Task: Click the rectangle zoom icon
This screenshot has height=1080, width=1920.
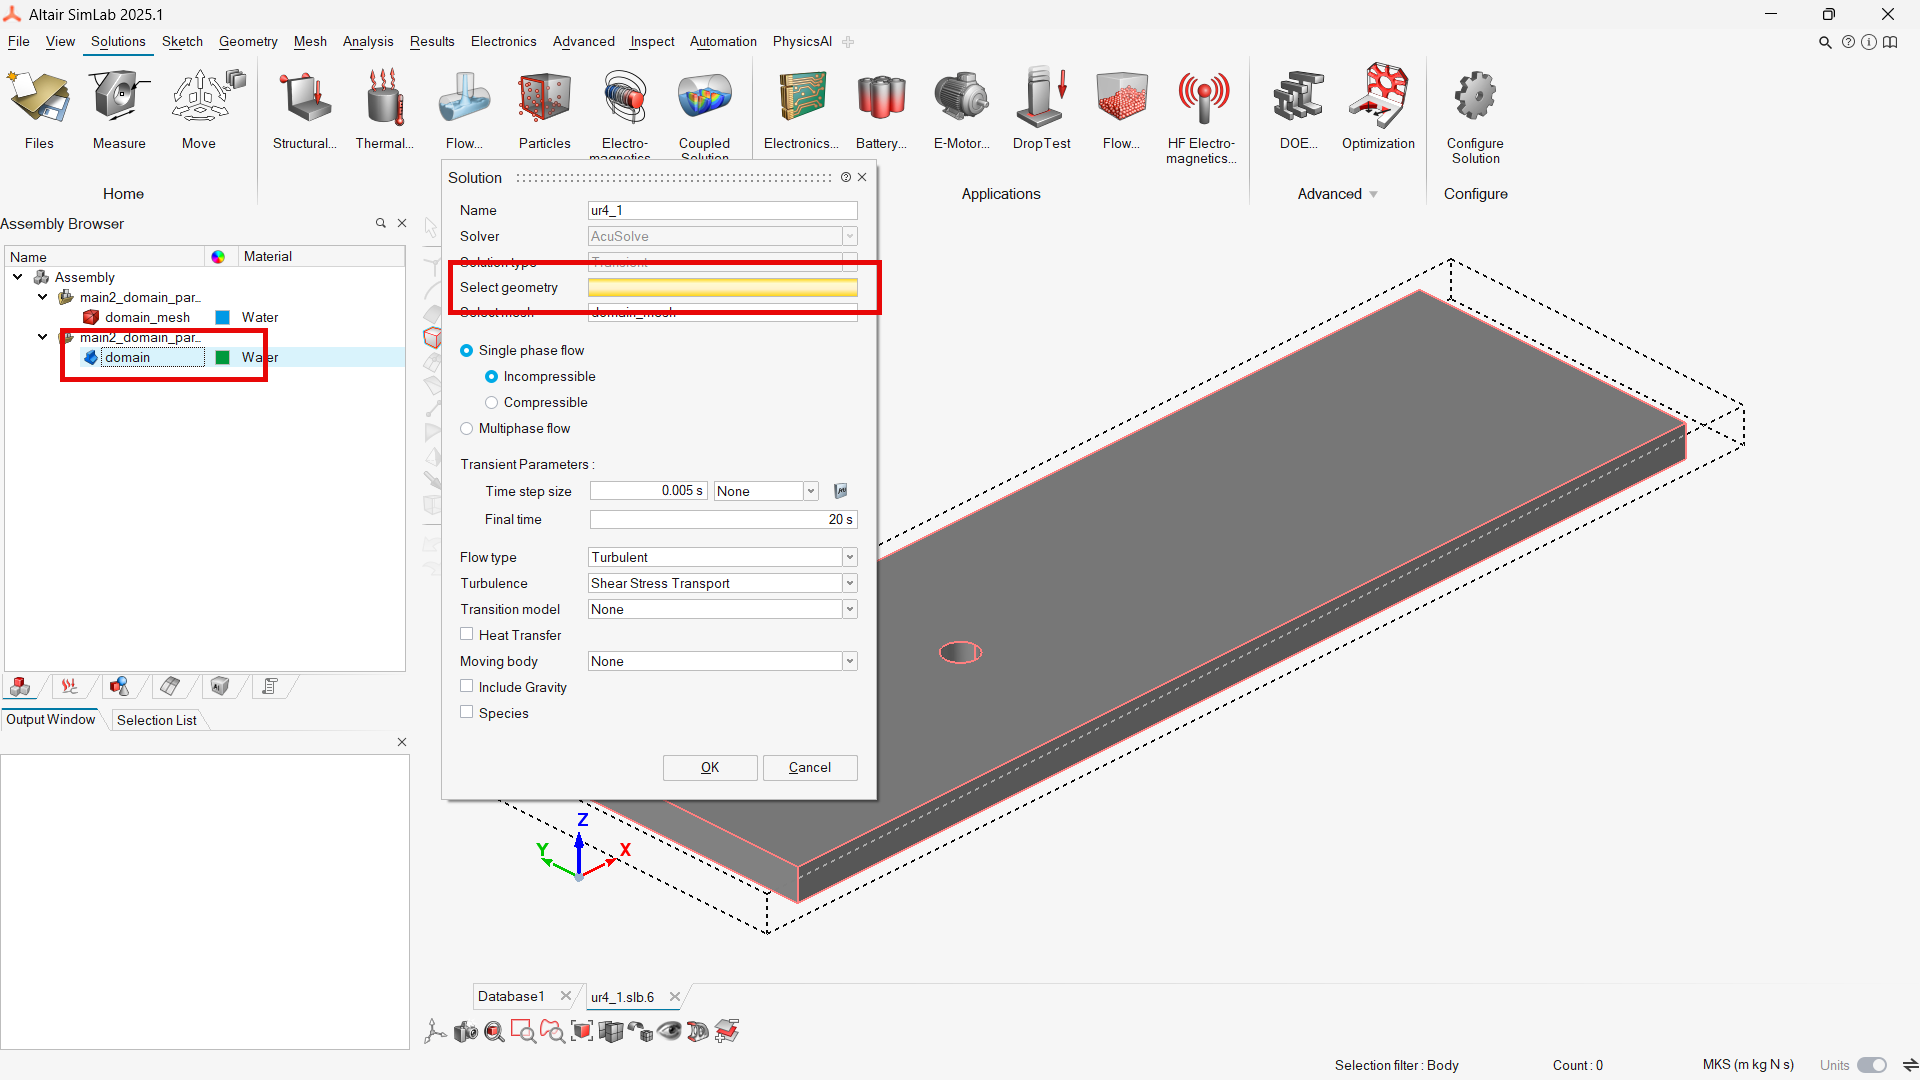Action: coord(523,1031)
